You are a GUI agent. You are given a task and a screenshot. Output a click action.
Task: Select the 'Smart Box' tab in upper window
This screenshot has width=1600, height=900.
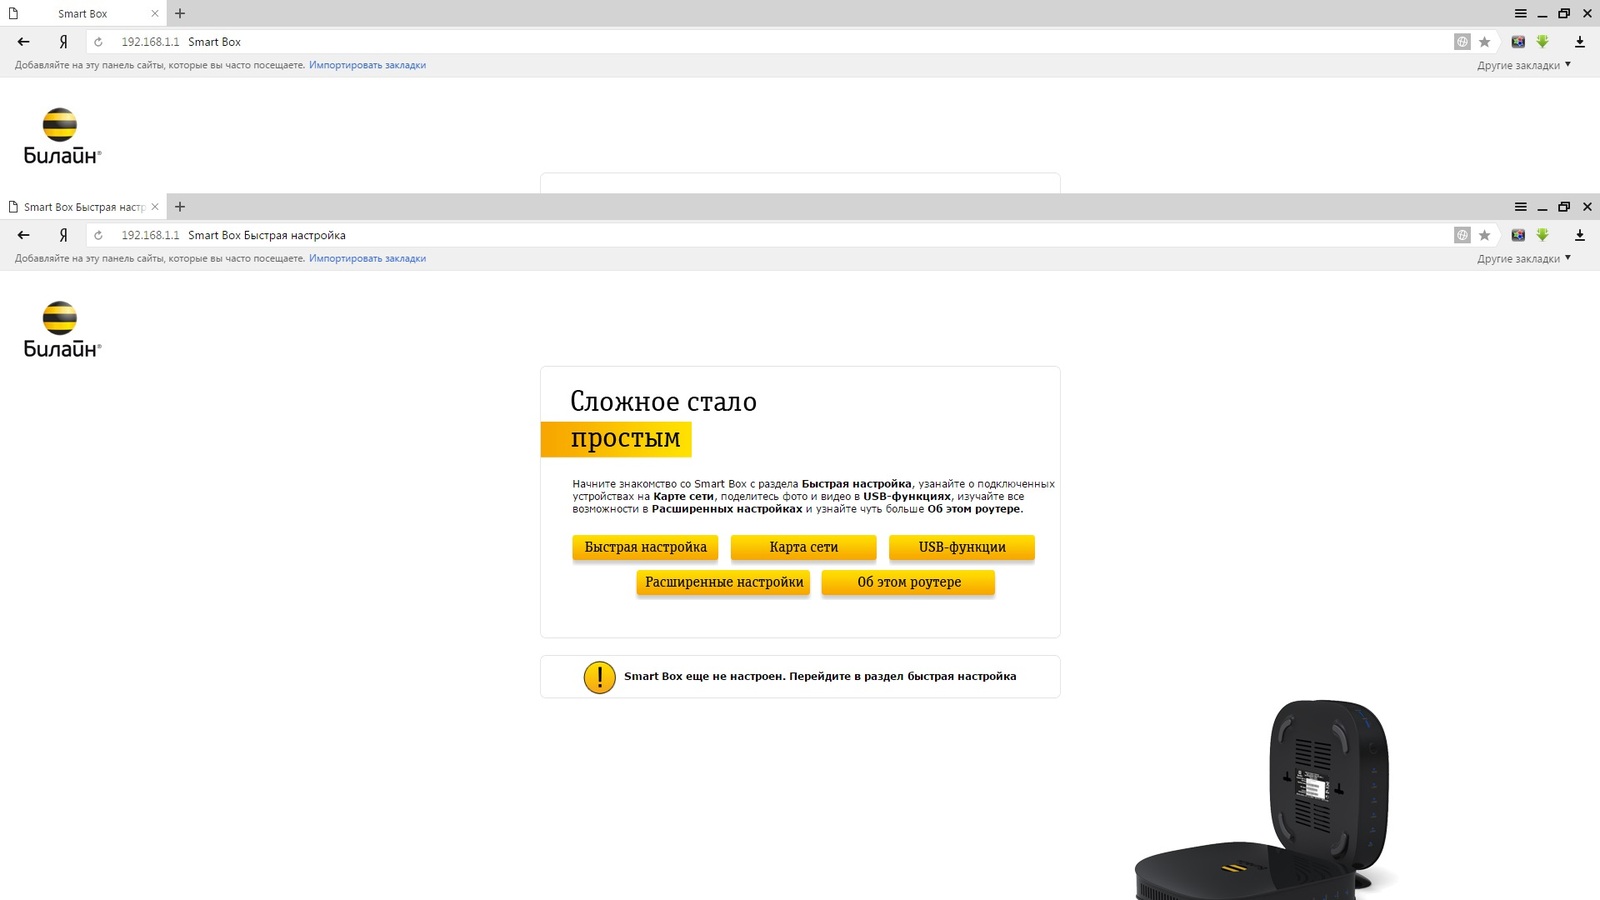[83, 14]
